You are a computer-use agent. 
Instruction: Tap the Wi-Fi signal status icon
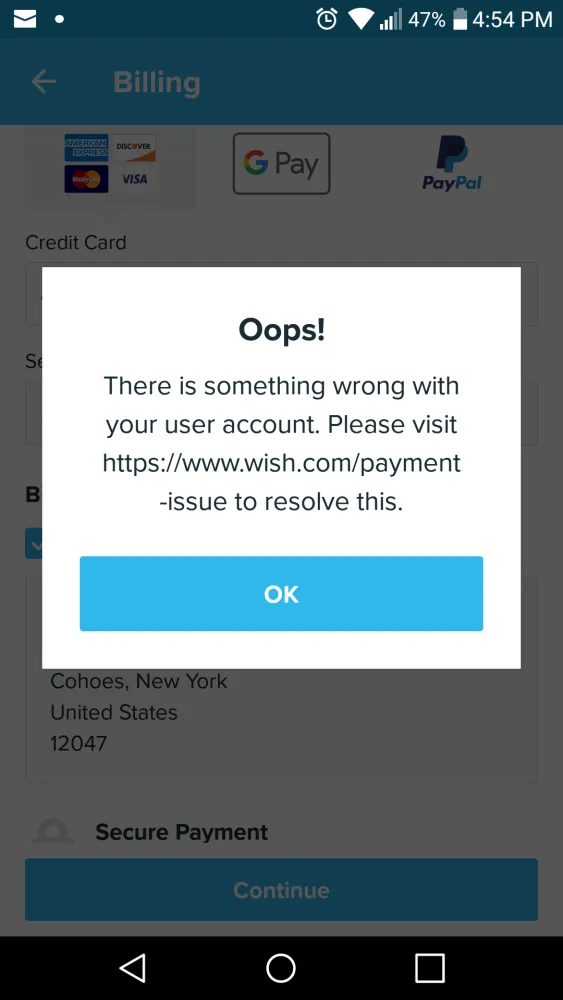[x=361, y=20]
